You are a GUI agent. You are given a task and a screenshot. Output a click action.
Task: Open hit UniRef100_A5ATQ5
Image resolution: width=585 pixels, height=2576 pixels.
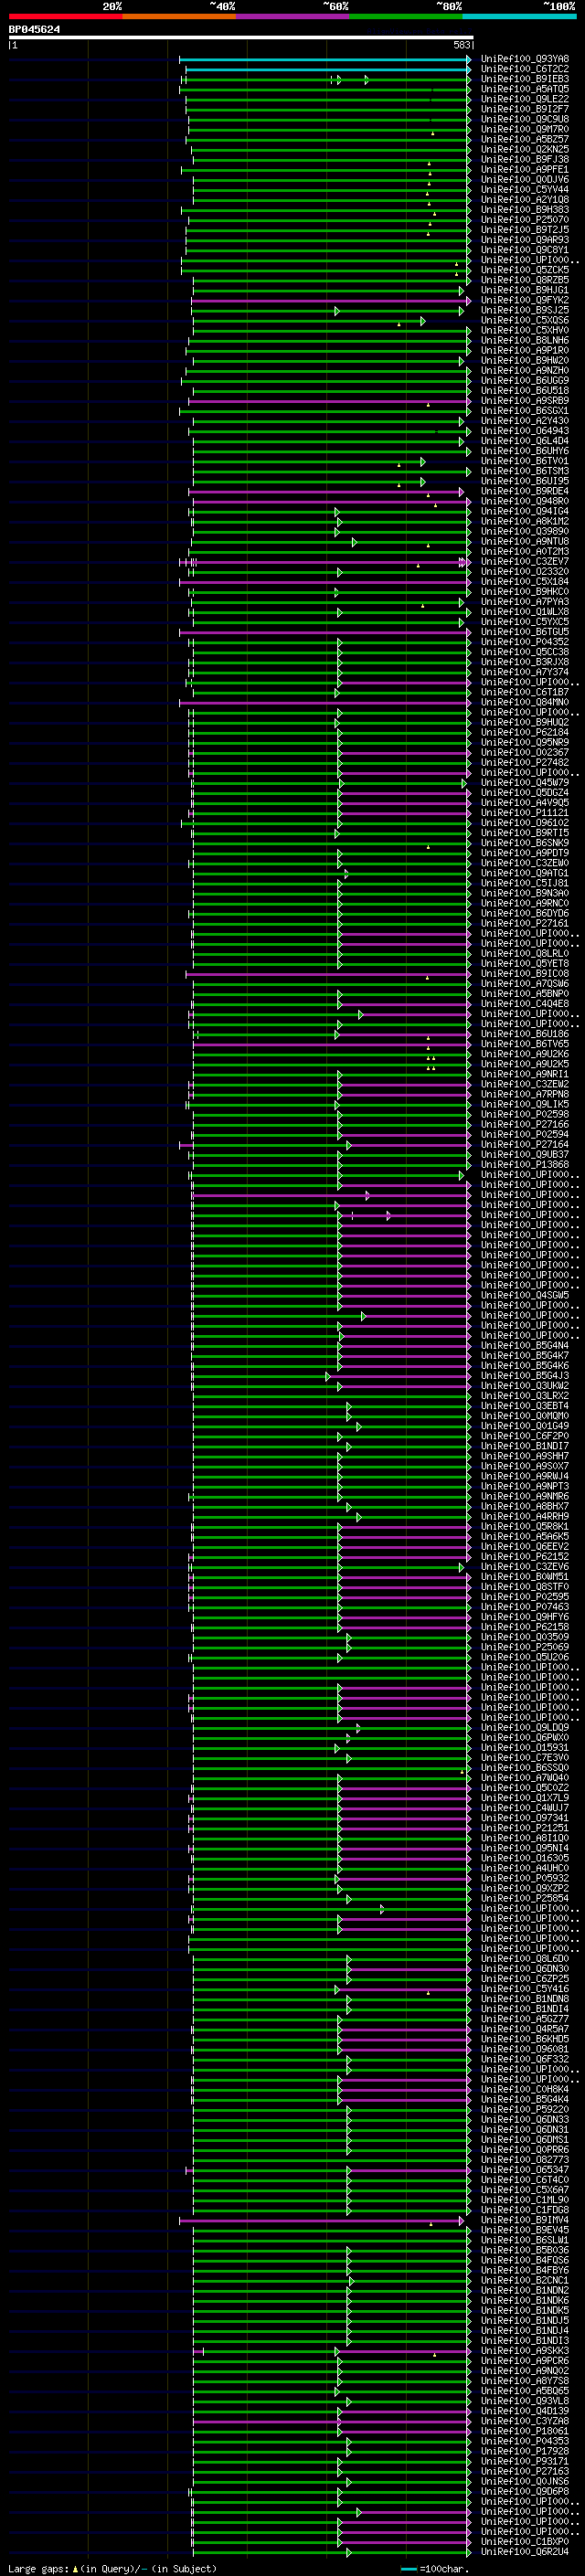(x=525, y=89)
